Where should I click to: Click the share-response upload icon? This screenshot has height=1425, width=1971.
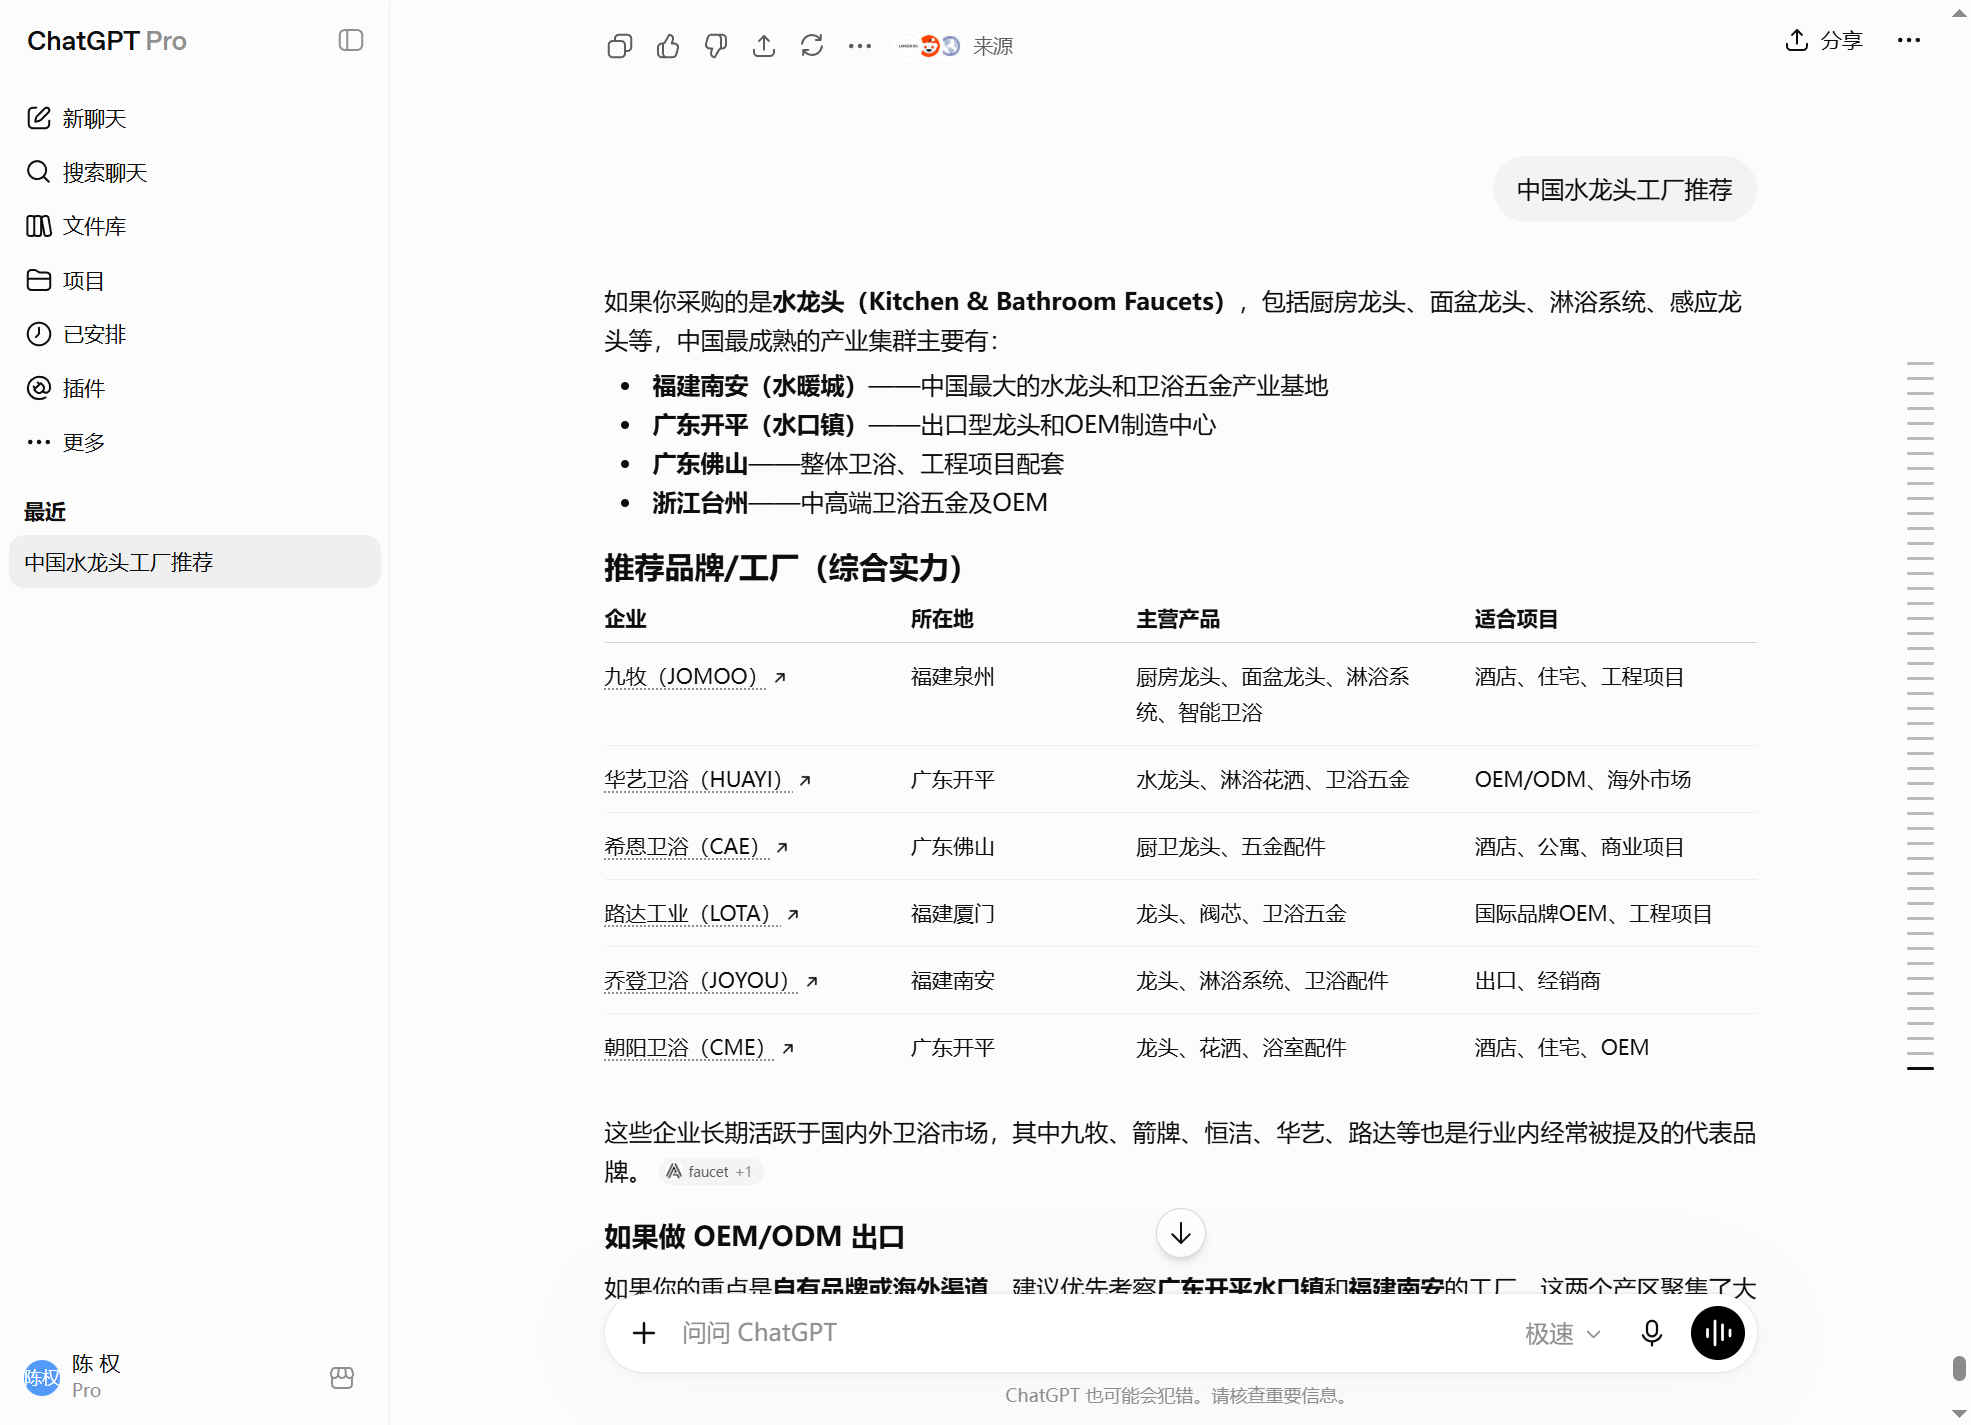pyautogui.click(x=764, y=46)
